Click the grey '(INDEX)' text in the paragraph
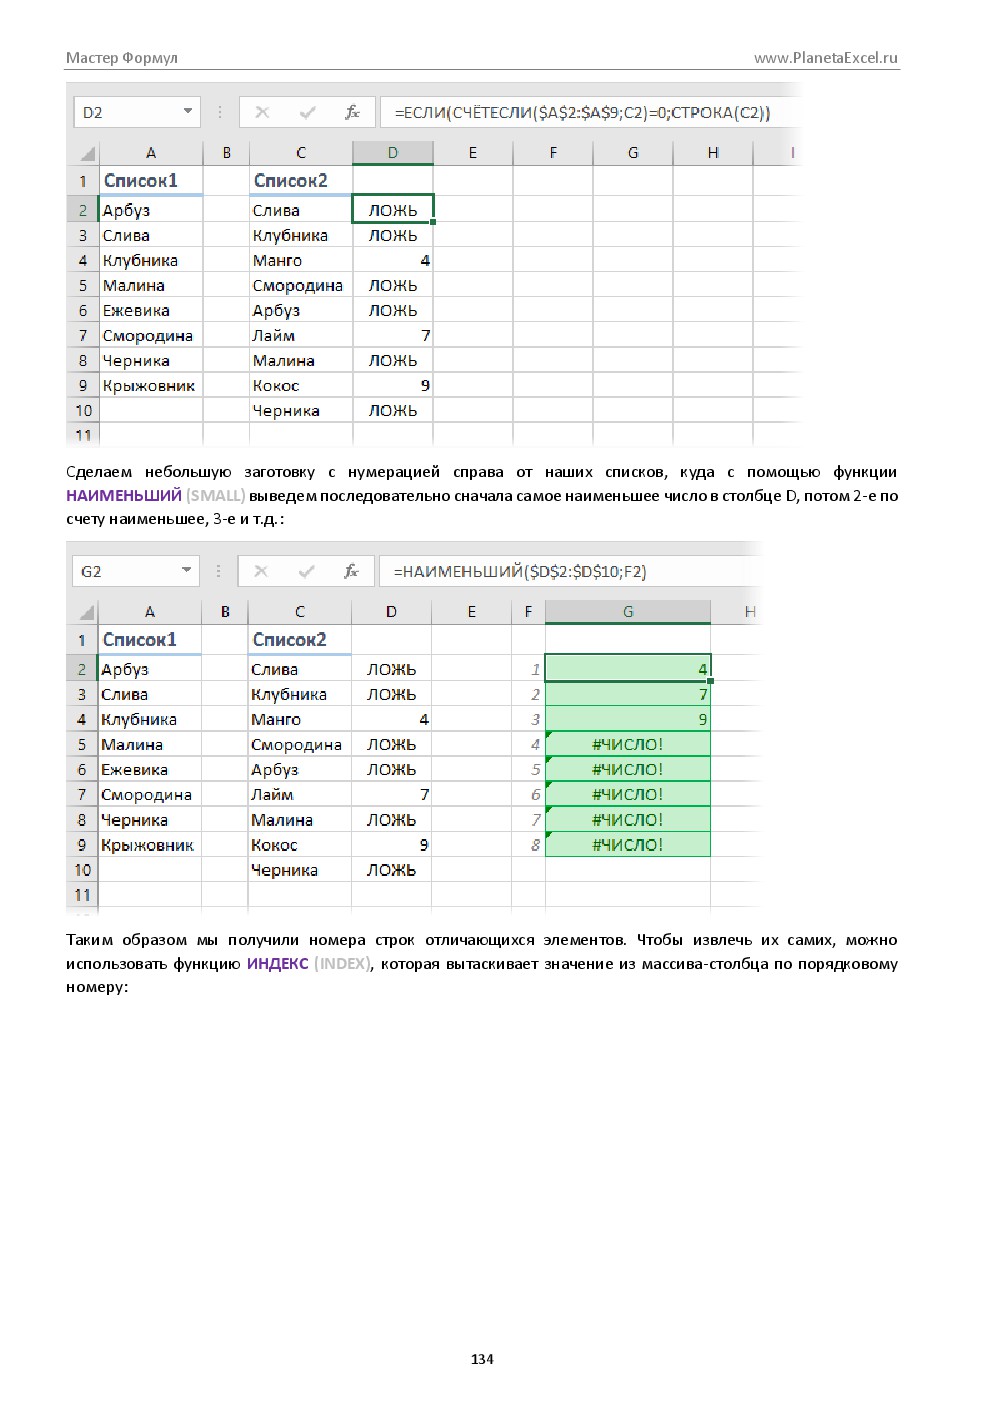 click(344, 963)
